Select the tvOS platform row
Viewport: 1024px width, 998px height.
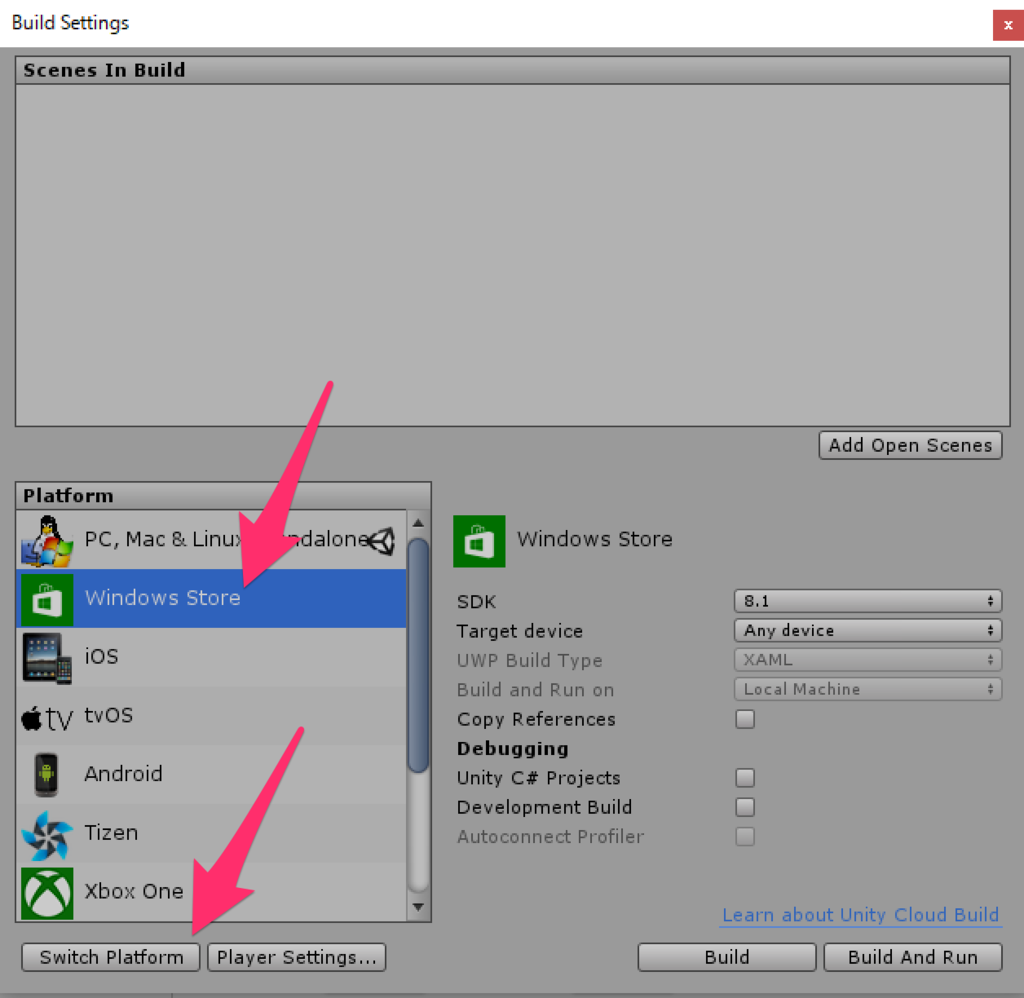(211, 716)
